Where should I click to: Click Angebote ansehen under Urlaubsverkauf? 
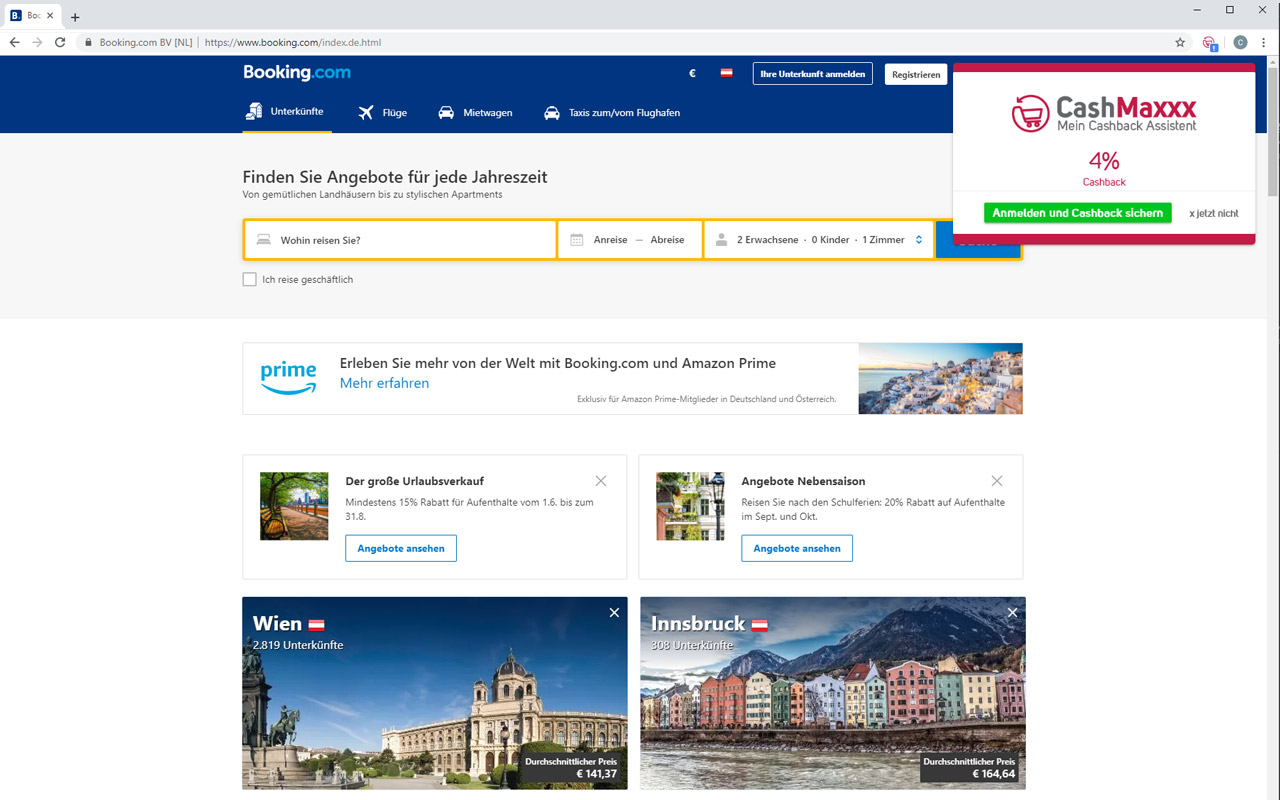pos(401,548)
